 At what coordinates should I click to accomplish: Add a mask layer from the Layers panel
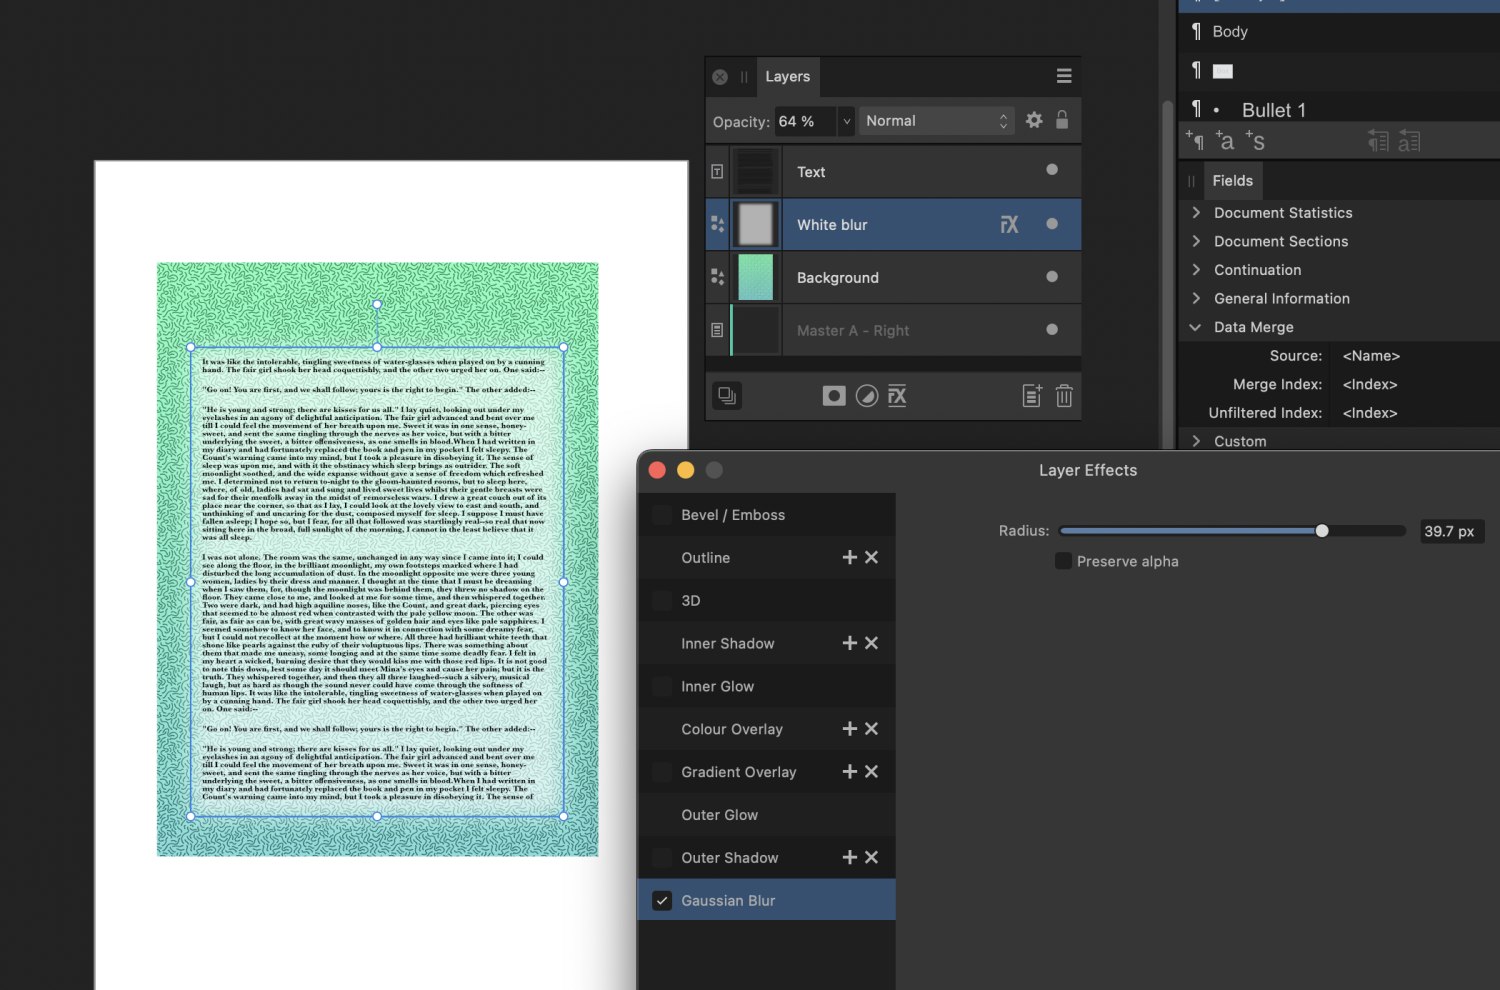click(x=834, y=395)
